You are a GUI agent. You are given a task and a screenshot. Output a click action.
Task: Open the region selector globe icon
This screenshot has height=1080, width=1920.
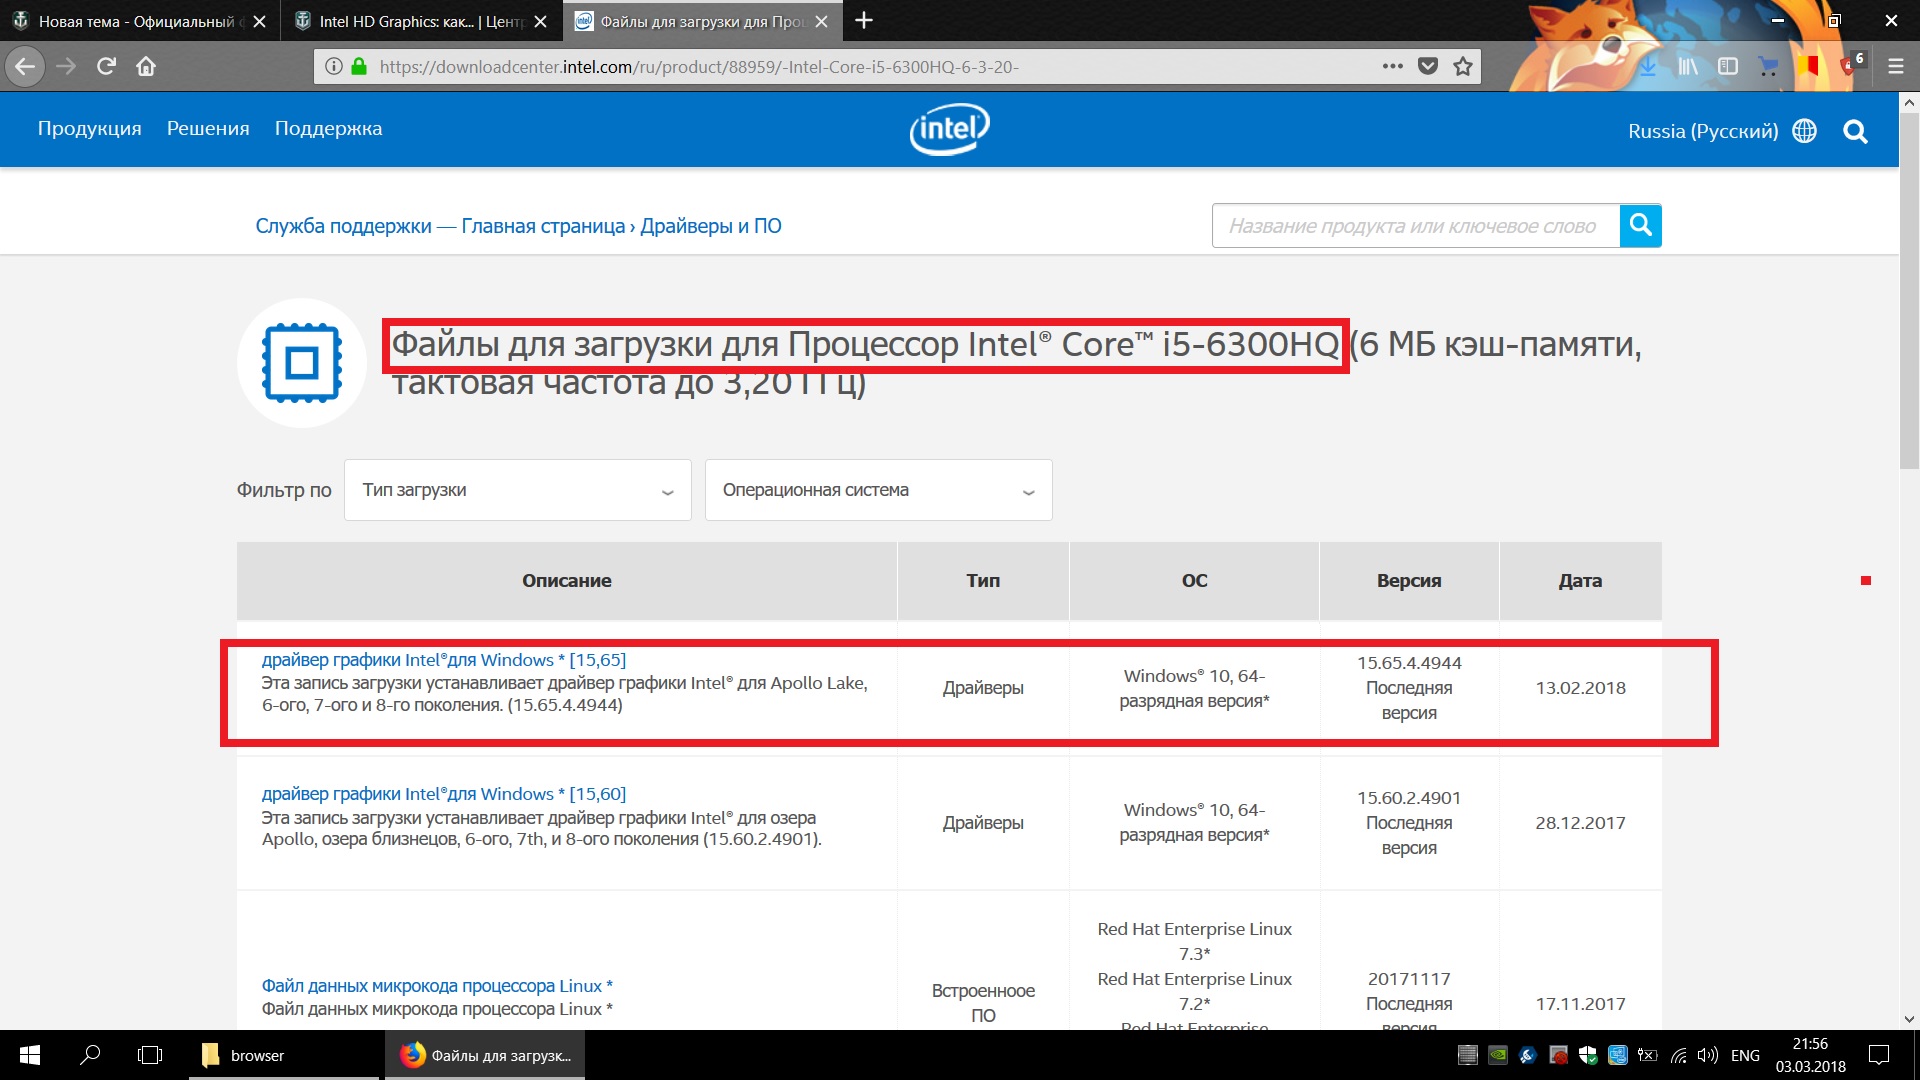(x=1804, y=131)
